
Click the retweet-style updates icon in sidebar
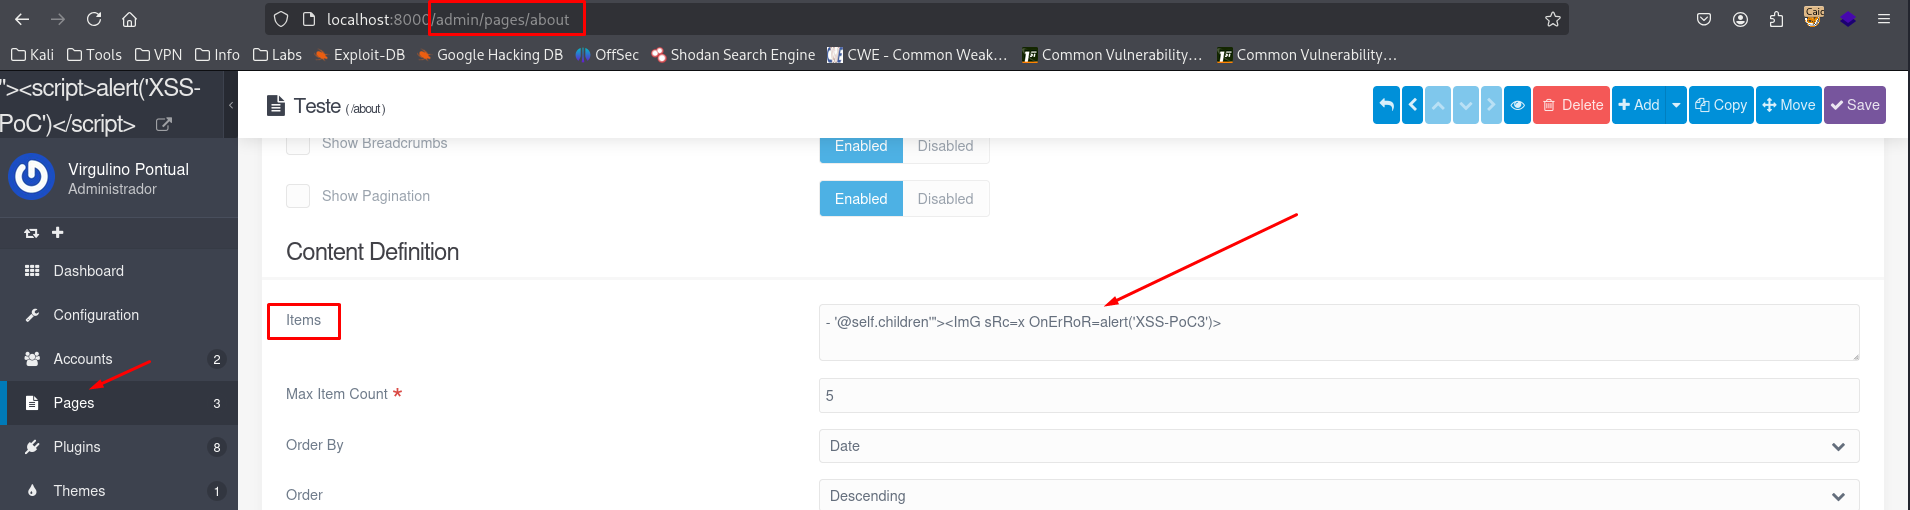(x=31, y=233)
